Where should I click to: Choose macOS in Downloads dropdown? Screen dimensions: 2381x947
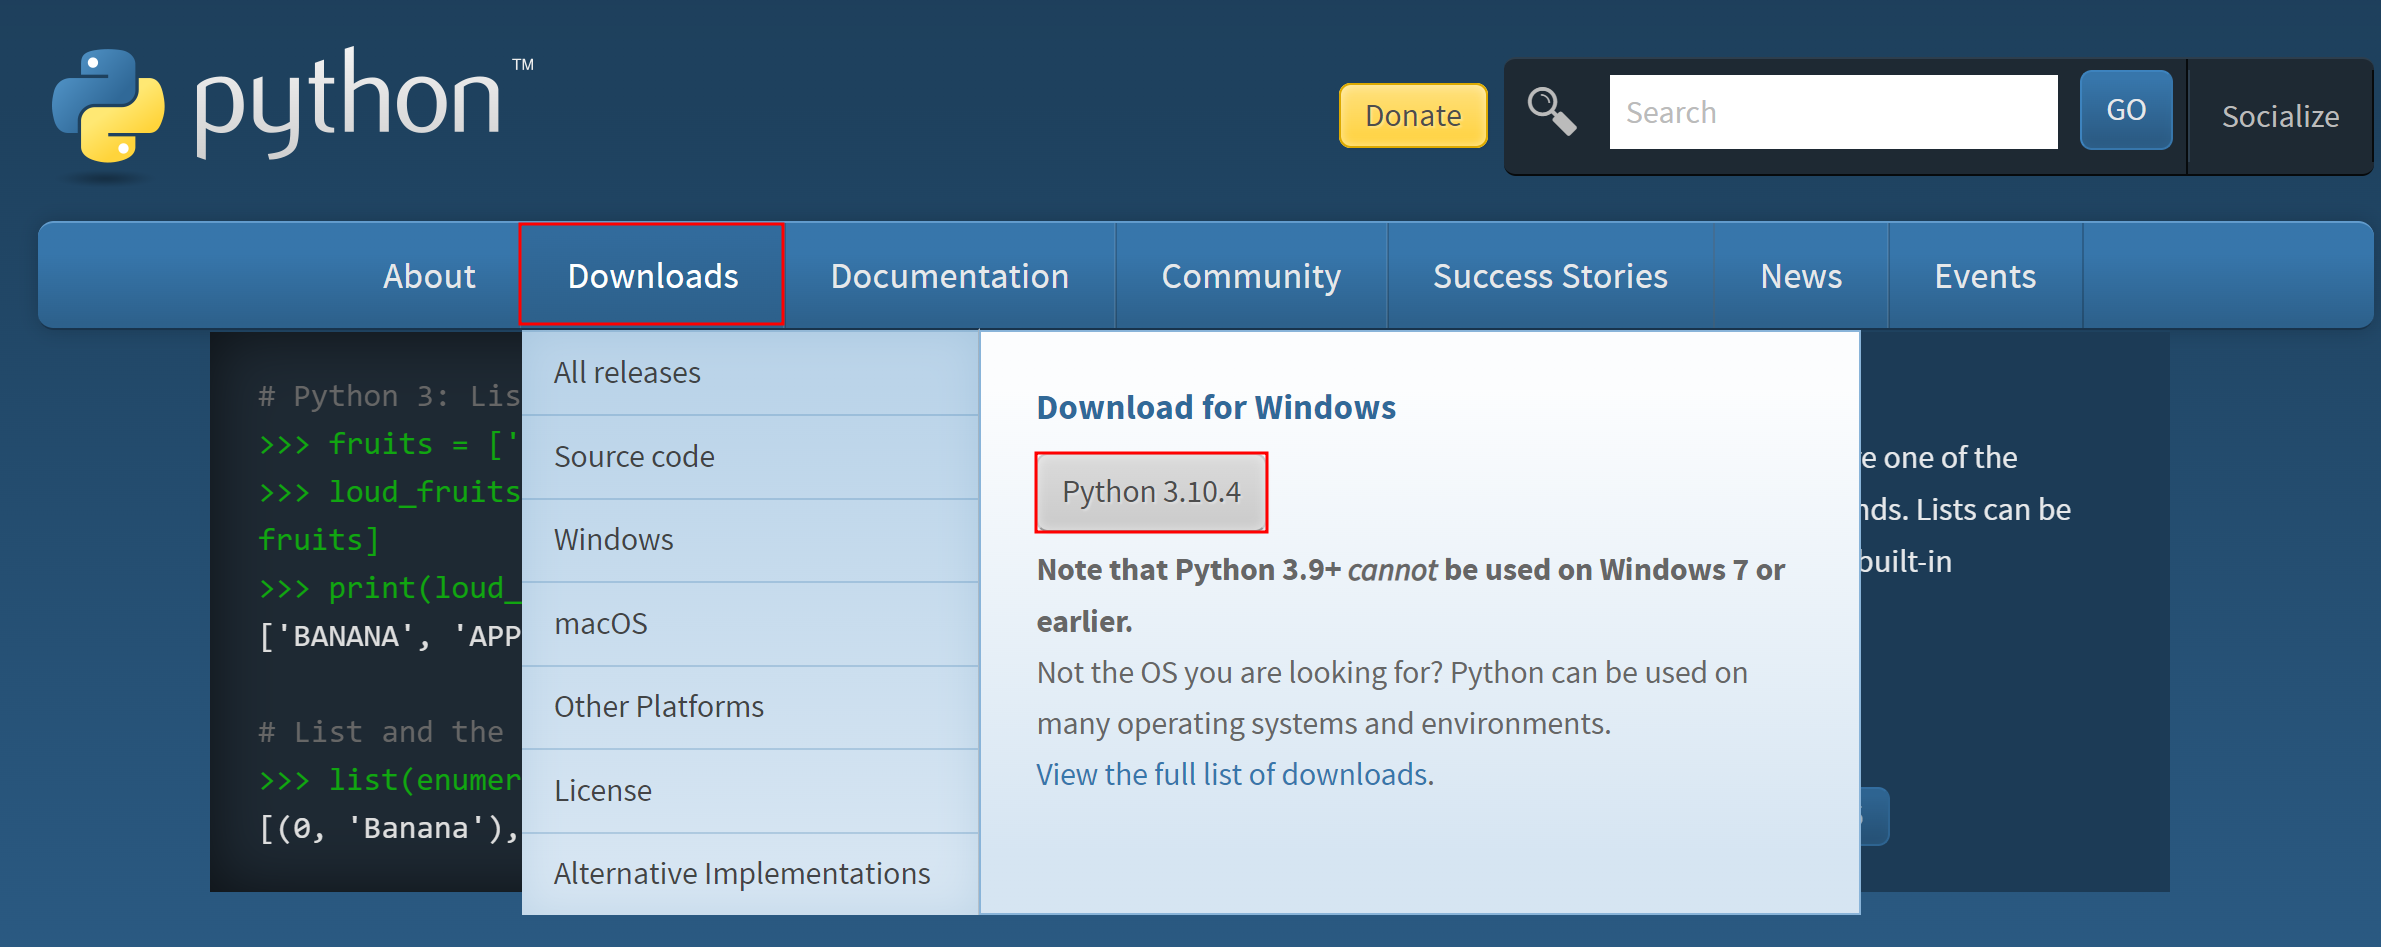750,624
